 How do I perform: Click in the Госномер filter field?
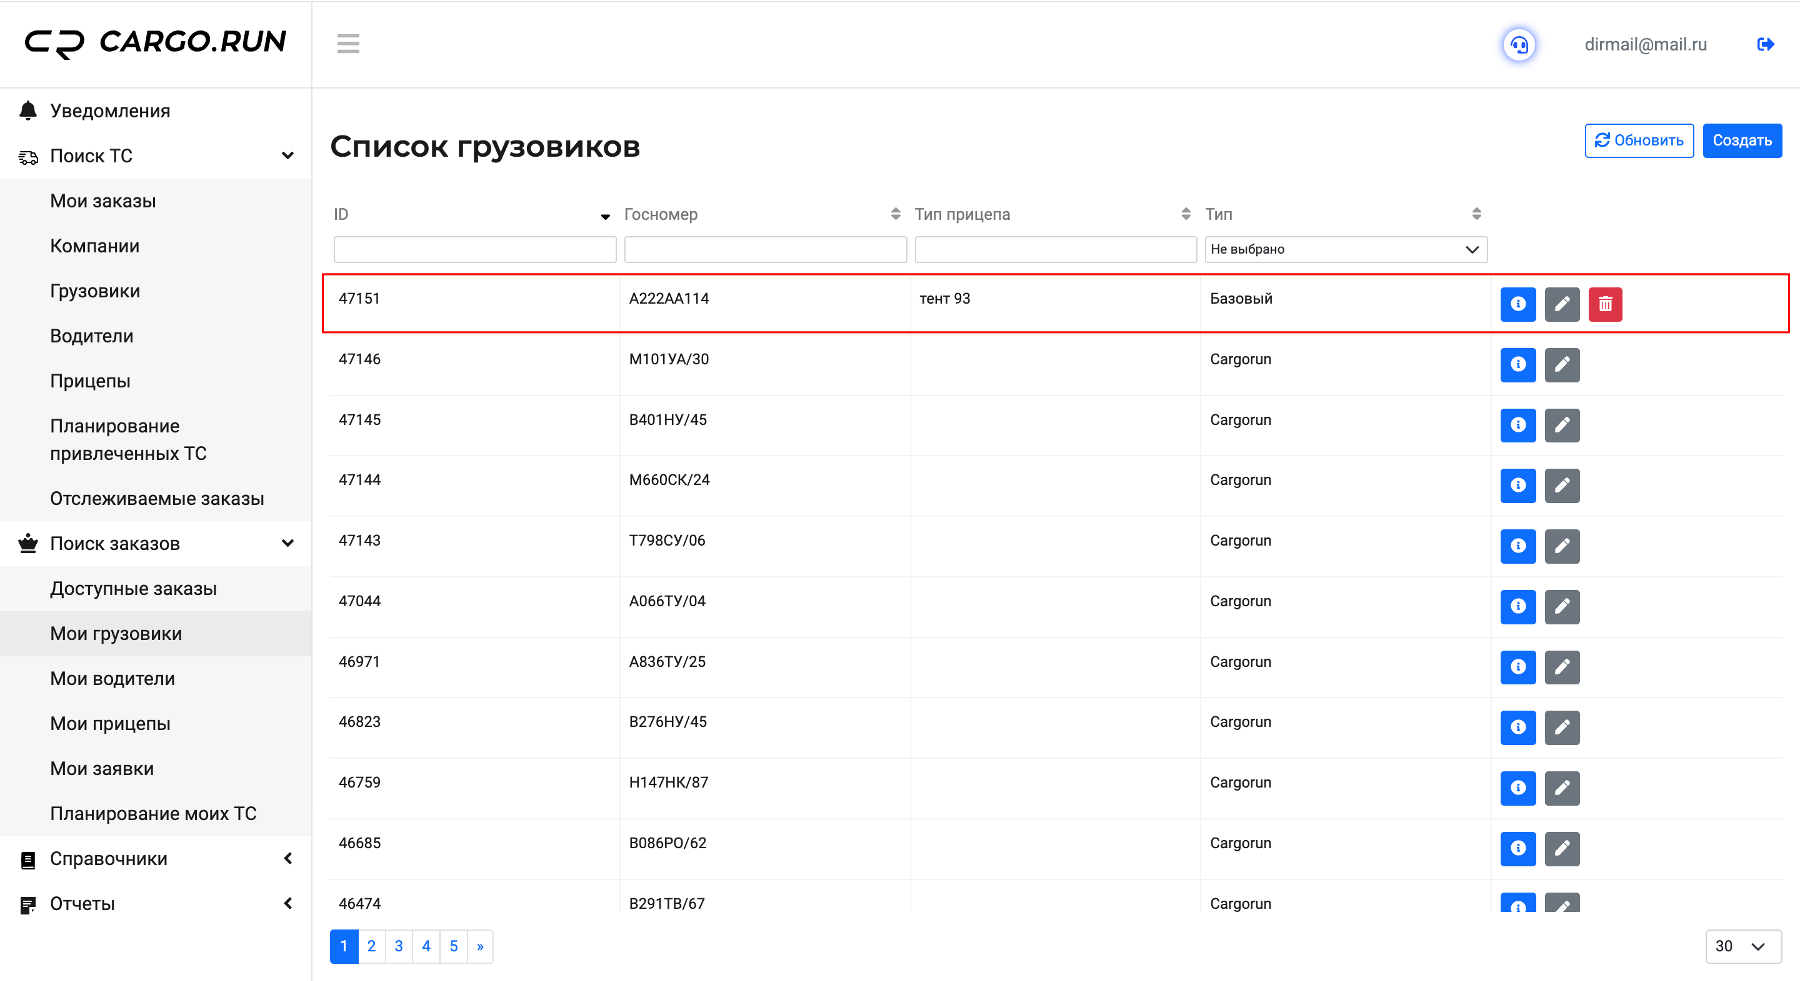(x=765, y=249)
